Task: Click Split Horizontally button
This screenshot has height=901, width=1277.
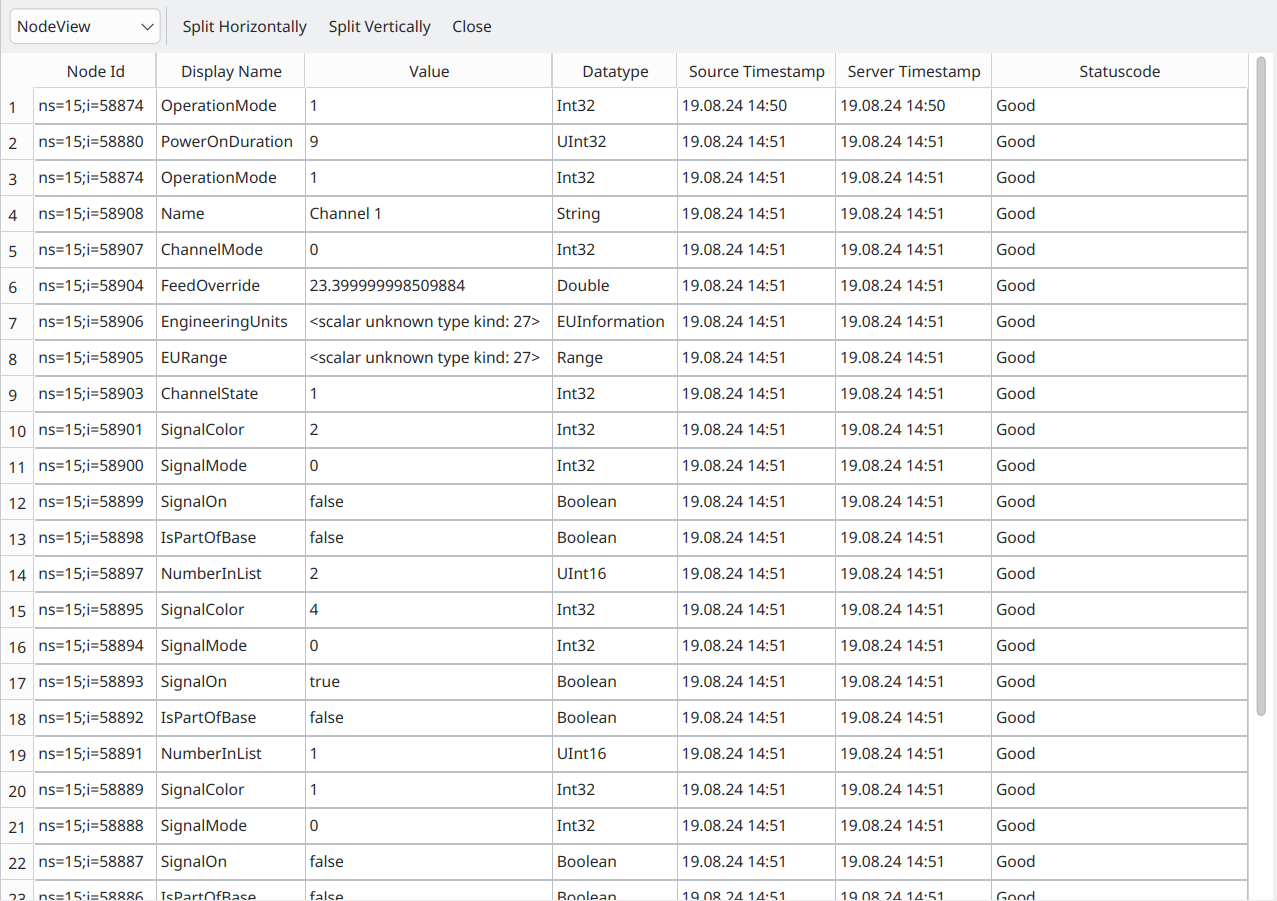Action: pyautogui.click(x=244, y=27)
